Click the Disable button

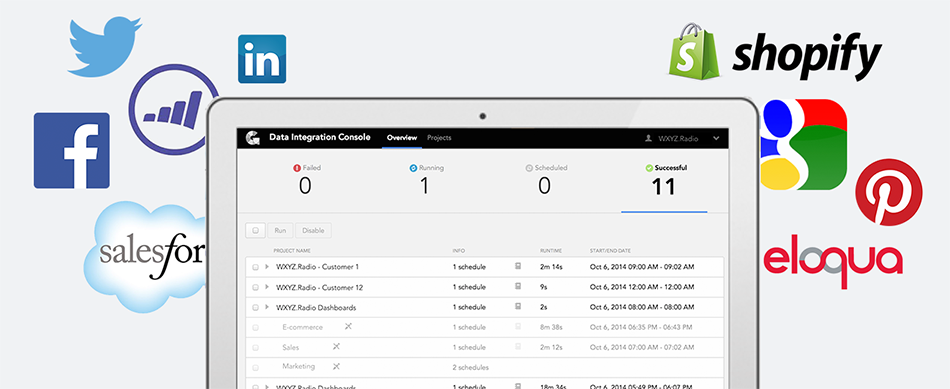pyautogui.click(x=313, y=230)
